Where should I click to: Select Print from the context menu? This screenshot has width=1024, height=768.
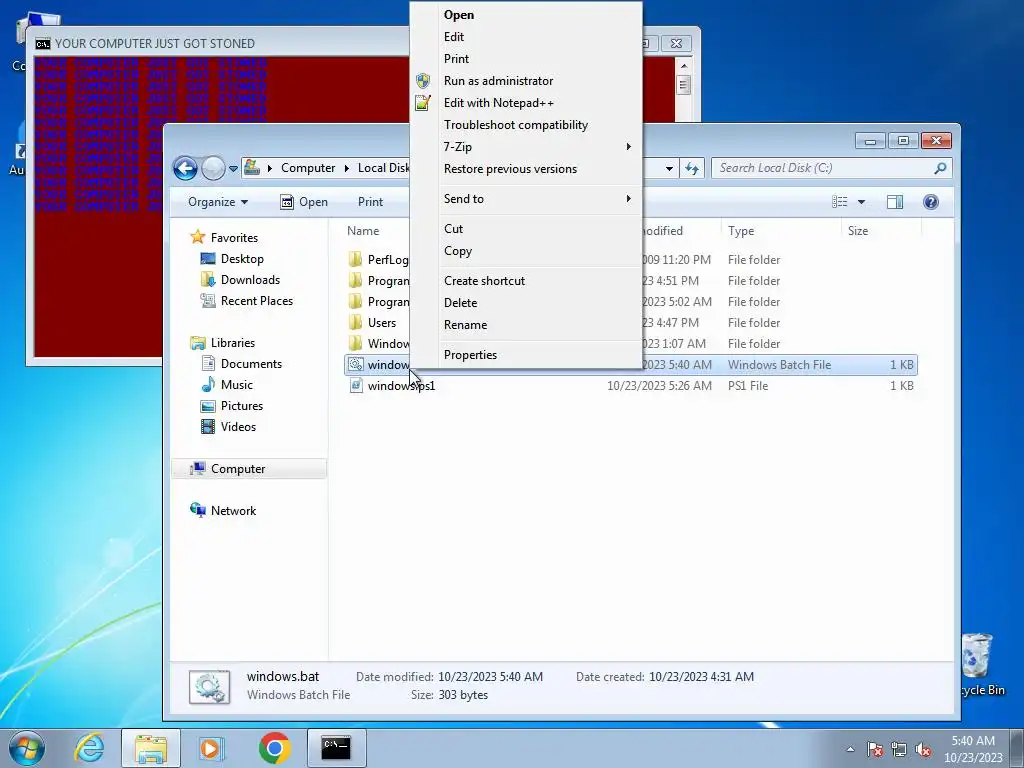[x=456, y=59]
